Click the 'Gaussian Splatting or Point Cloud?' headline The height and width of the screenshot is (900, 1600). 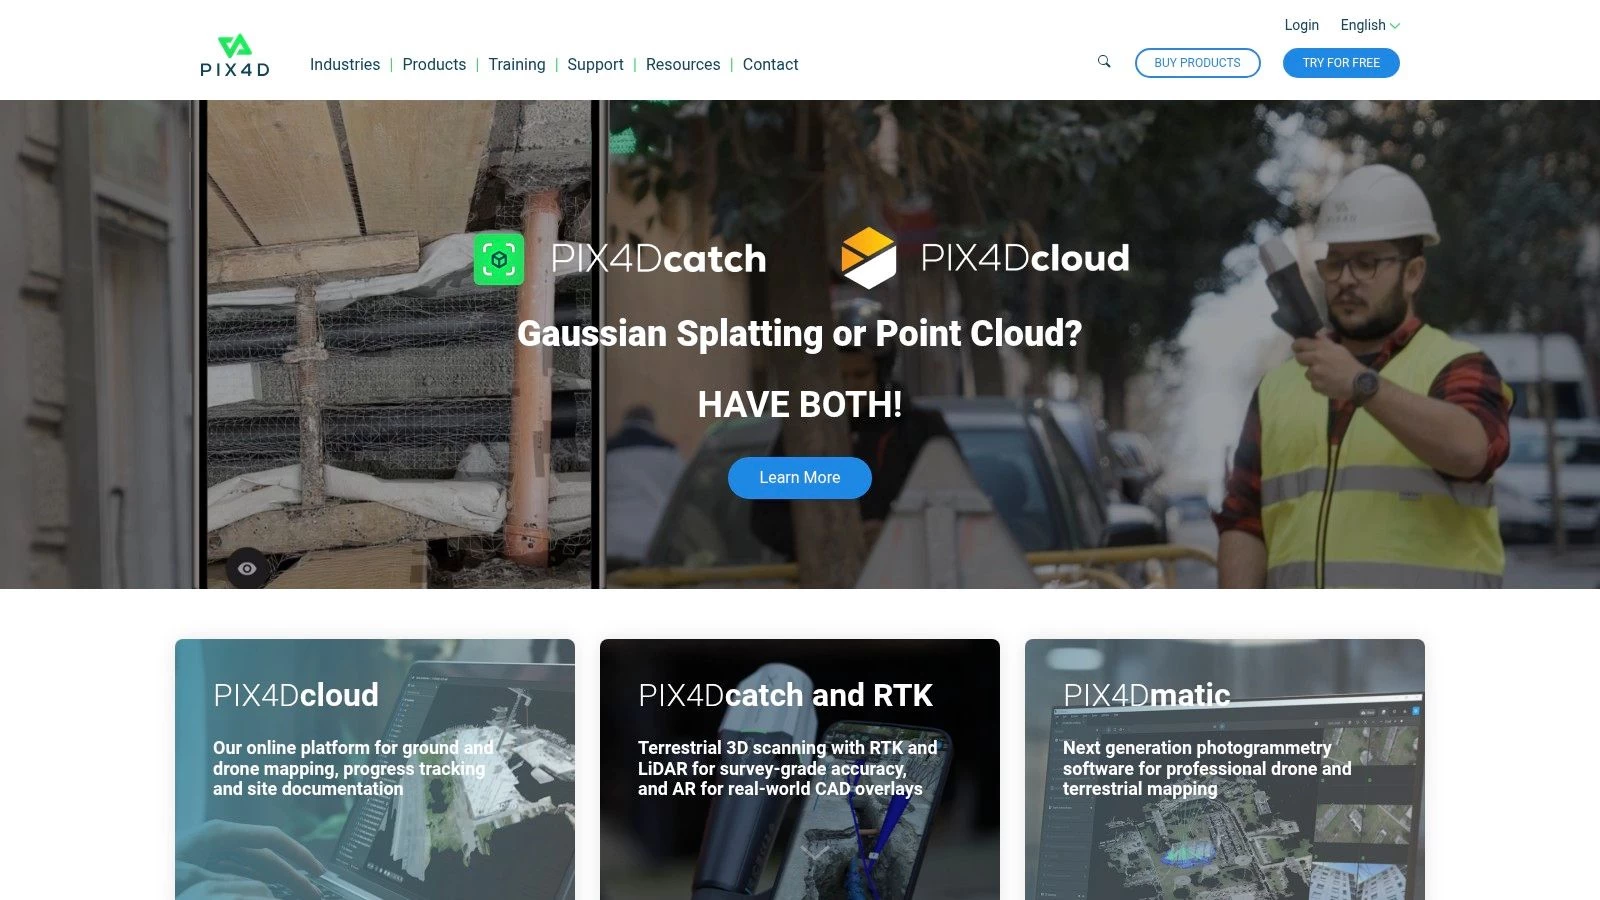800,333
